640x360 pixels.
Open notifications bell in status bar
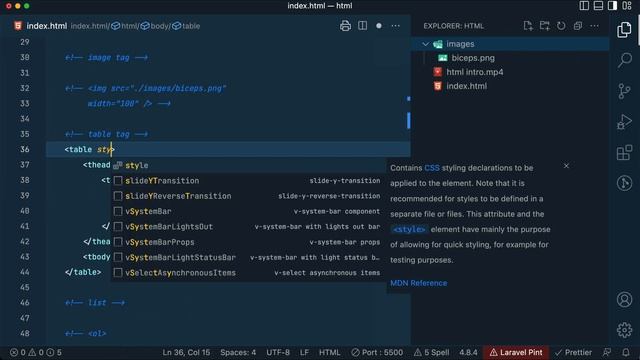click(626, 352)
